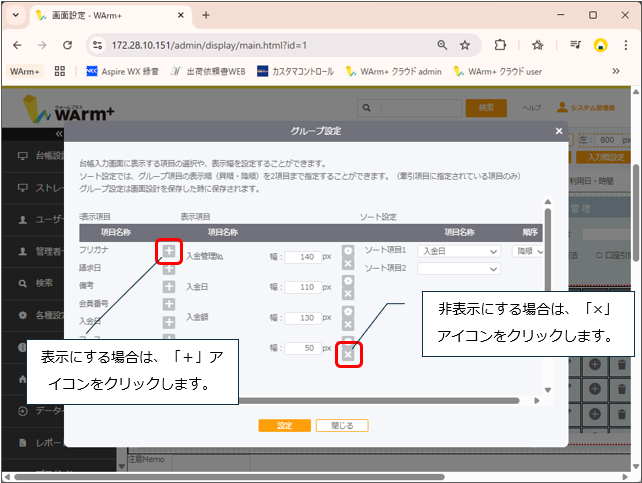Click the dialog's horizontal scrollbar

click(x=300, y=401)
